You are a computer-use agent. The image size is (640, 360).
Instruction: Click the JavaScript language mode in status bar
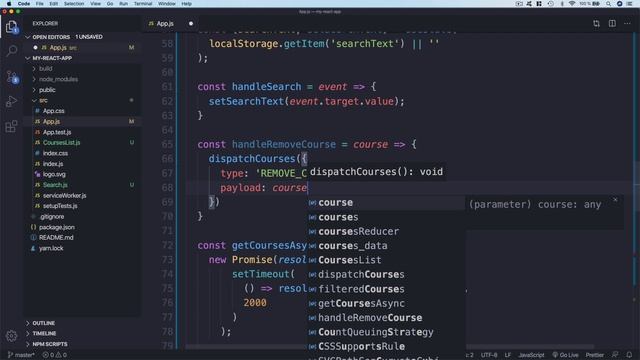tap(531, 355)
